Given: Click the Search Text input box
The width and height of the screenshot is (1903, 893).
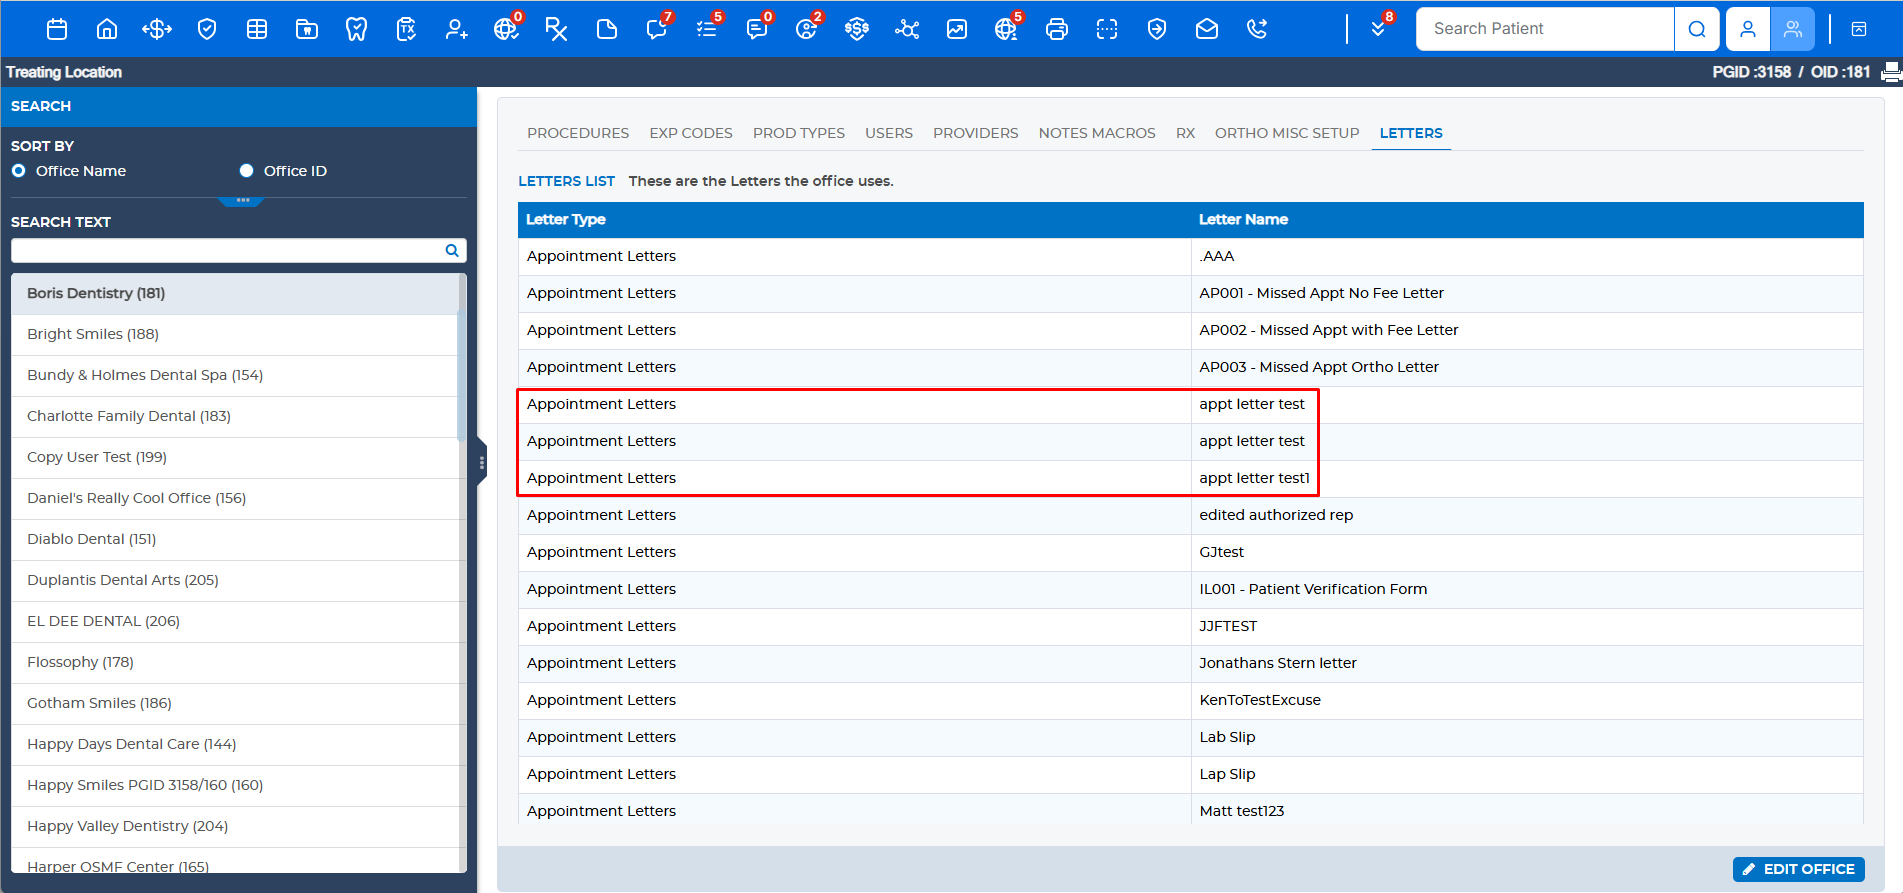Looking at the screenshot, I should click(238, 251).
